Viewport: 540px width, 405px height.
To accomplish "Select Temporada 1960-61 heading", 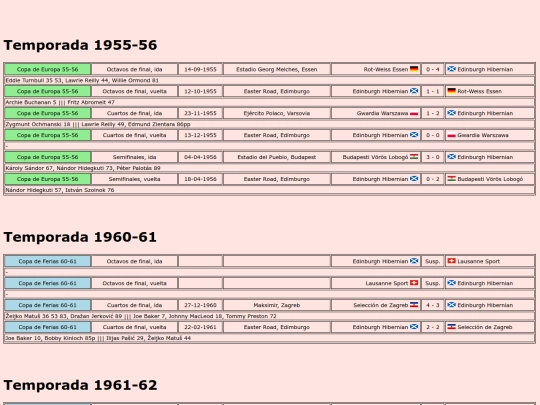I will click(80, 237).
